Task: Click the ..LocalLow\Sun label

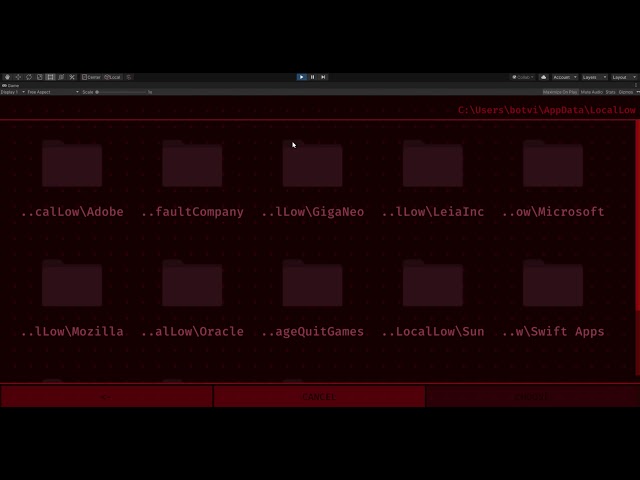Action: (433, 331)
